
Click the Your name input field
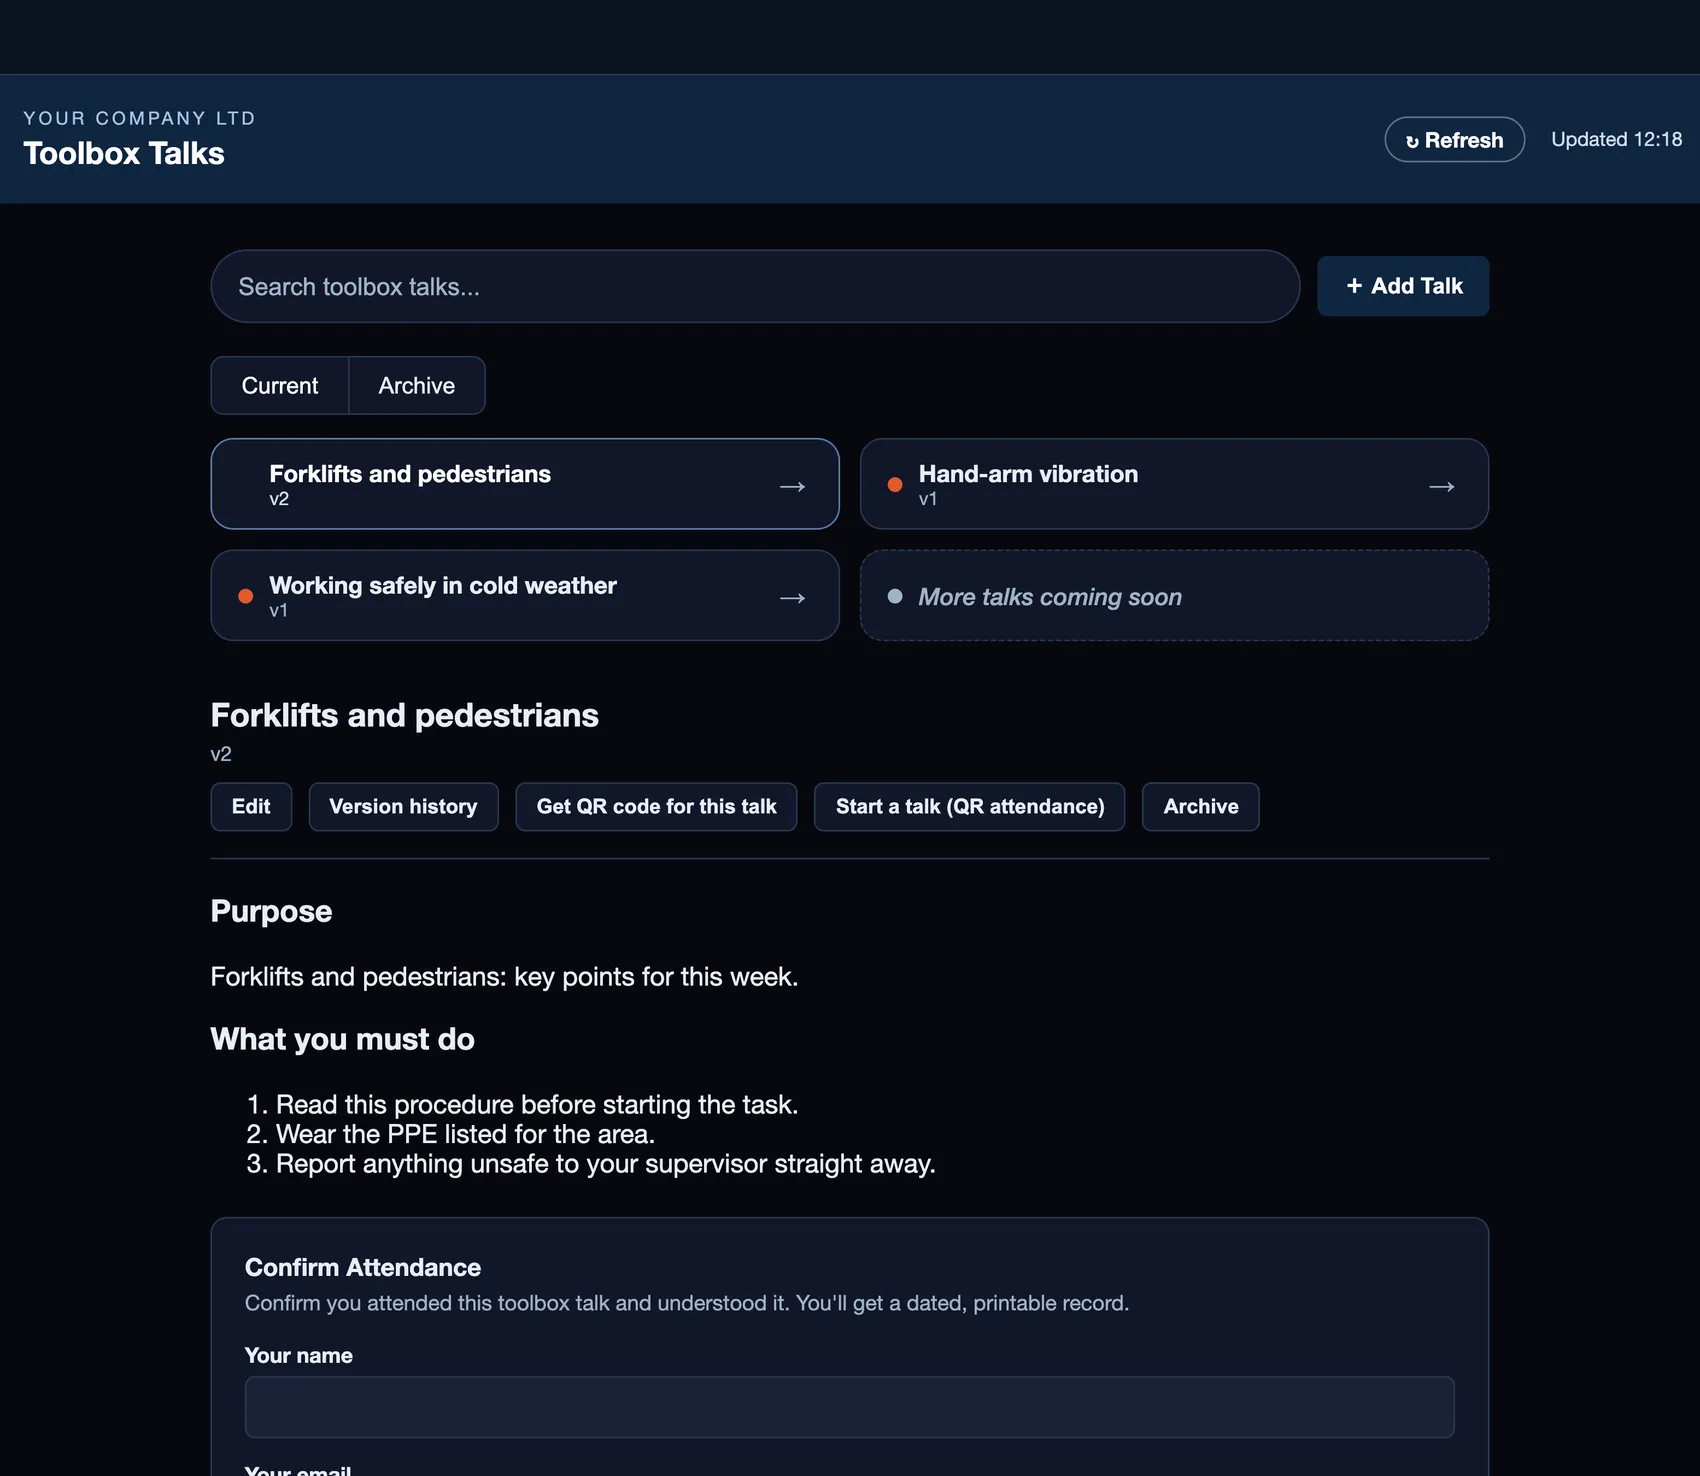pyautogui.click(x=850, y=1407)
